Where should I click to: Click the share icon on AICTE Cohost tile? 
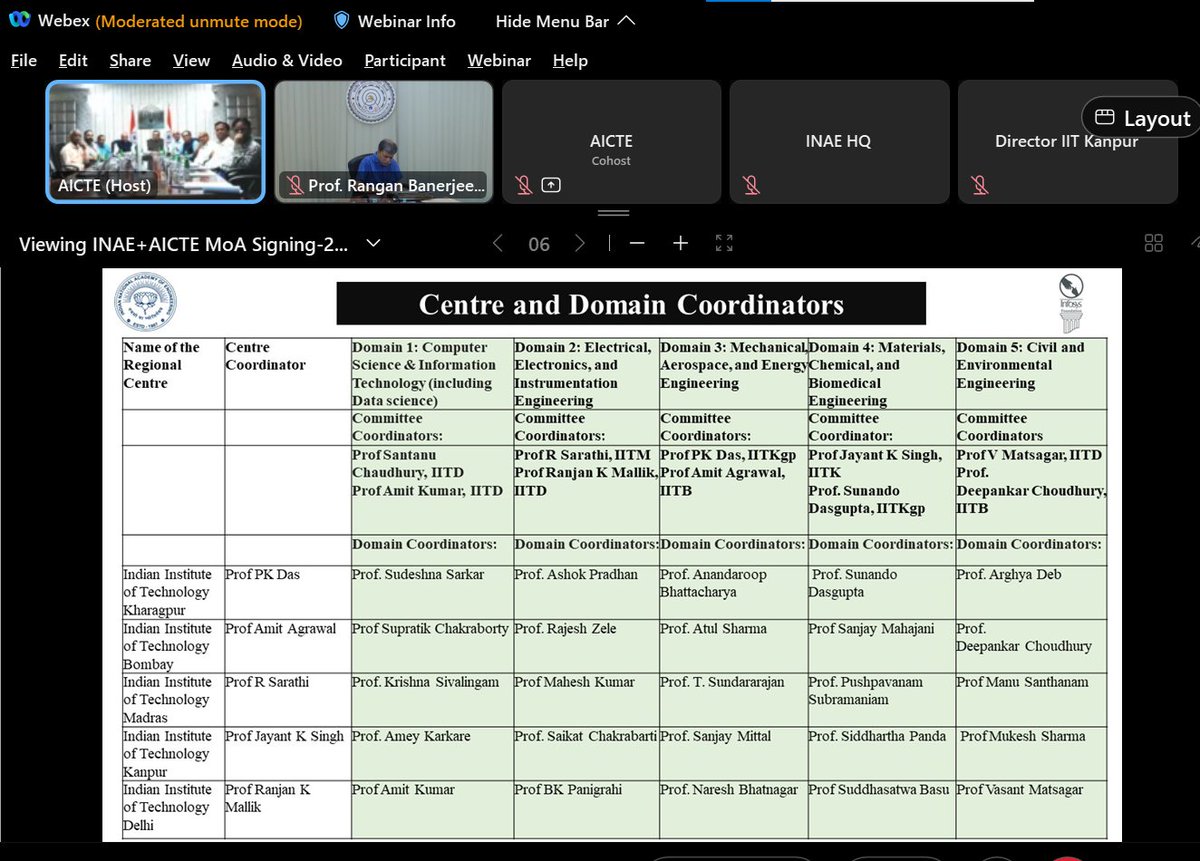pyautogui.click(x=551, y=185)
